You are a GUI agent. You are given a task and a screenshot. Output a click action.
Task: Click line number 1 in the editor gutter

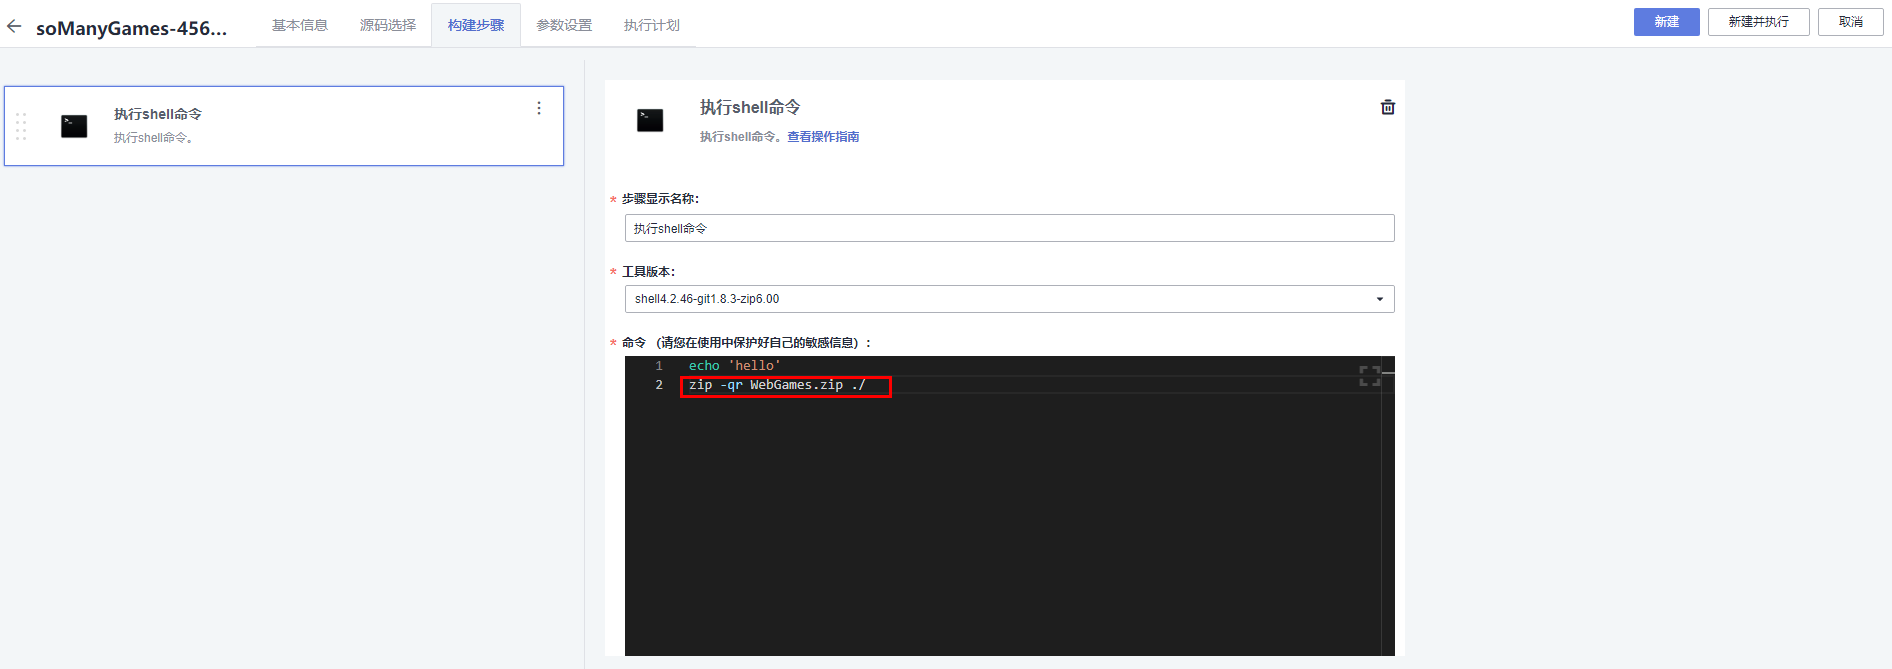point(659,366)
